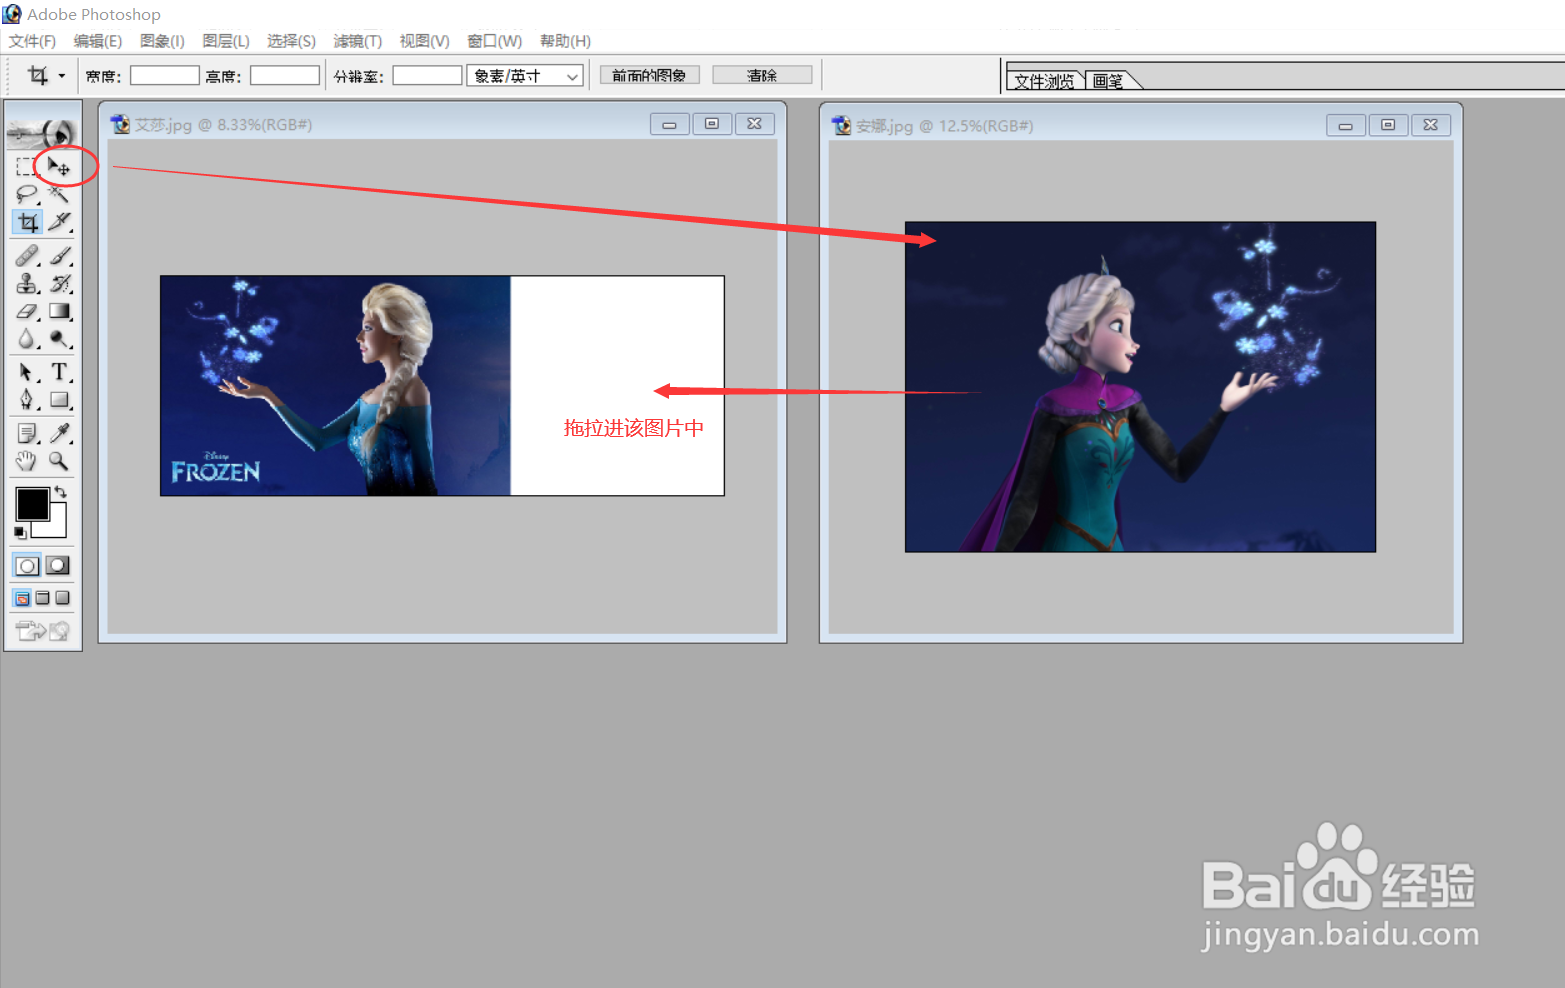The image size is (1565, 988).
Task: Select the Lasso tool
Action: pyautogui.click(x=27, y=194)
